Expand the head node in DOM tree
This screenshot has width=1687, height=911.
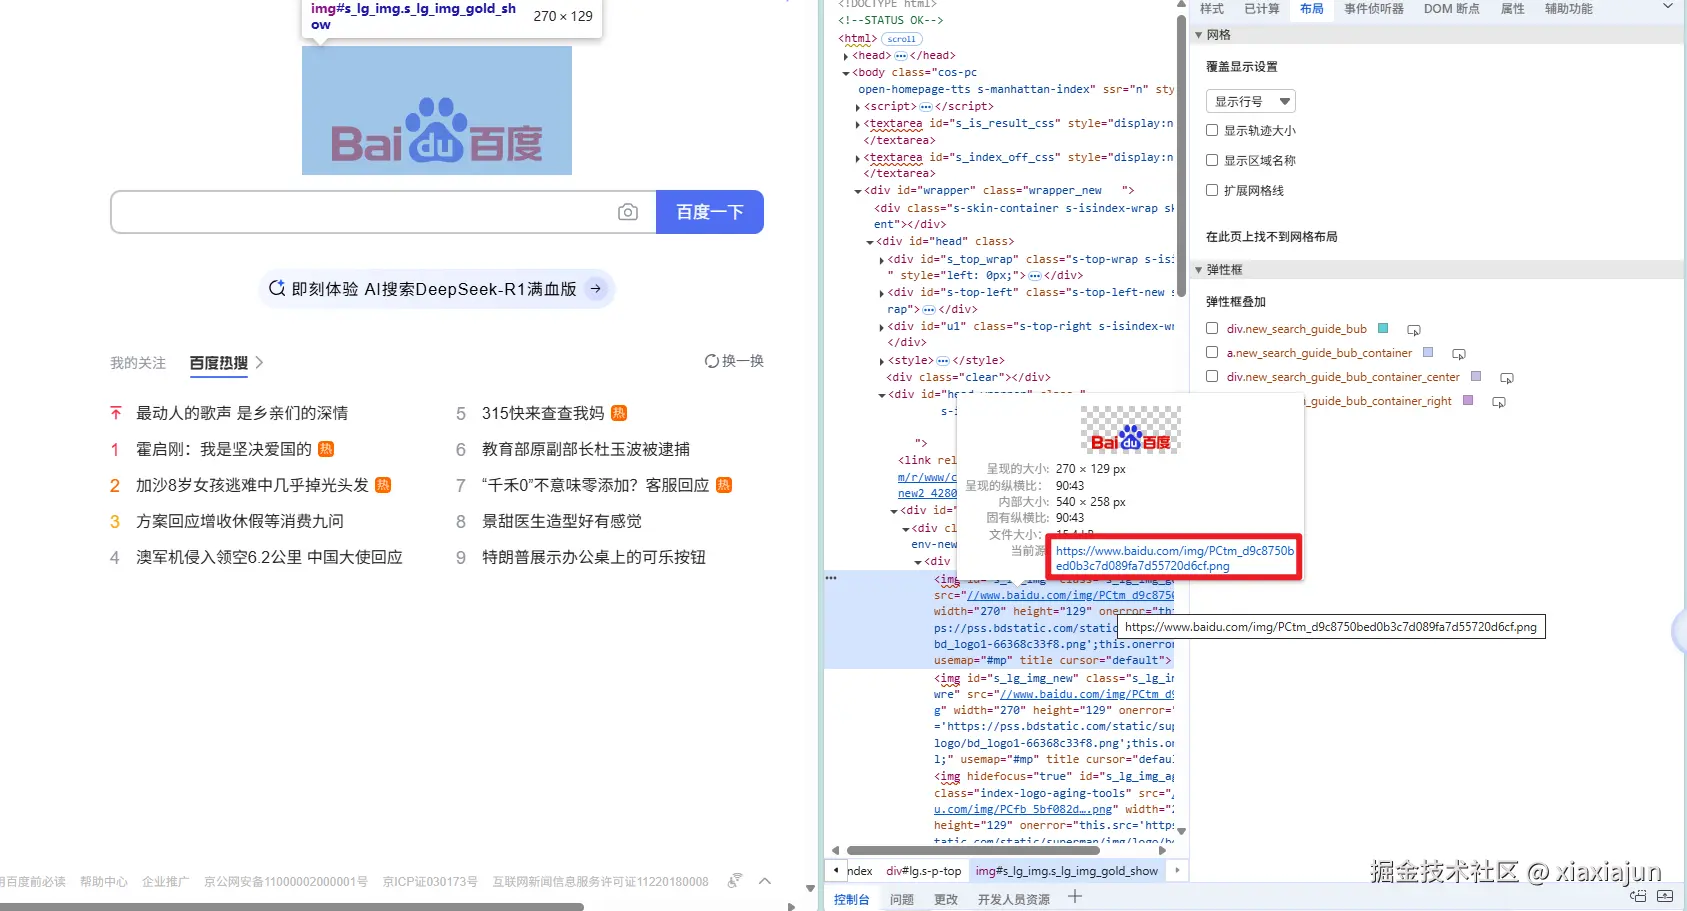pos(846,57)
